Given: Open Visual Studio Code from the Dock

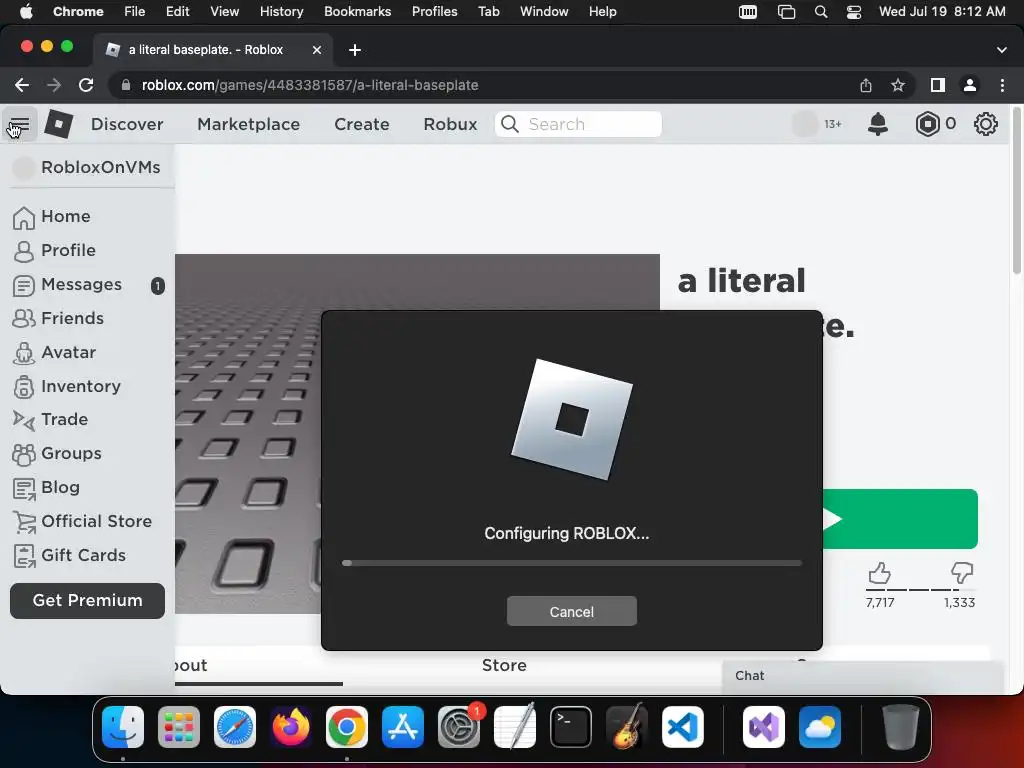Looking at the screenshot, I should point(683,727).
